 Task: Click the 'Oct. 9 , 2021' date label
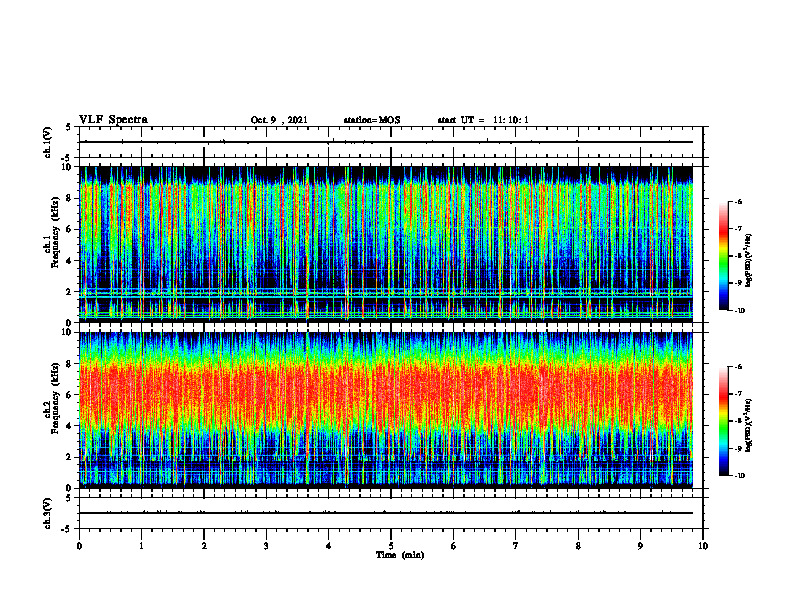(279, 120)
